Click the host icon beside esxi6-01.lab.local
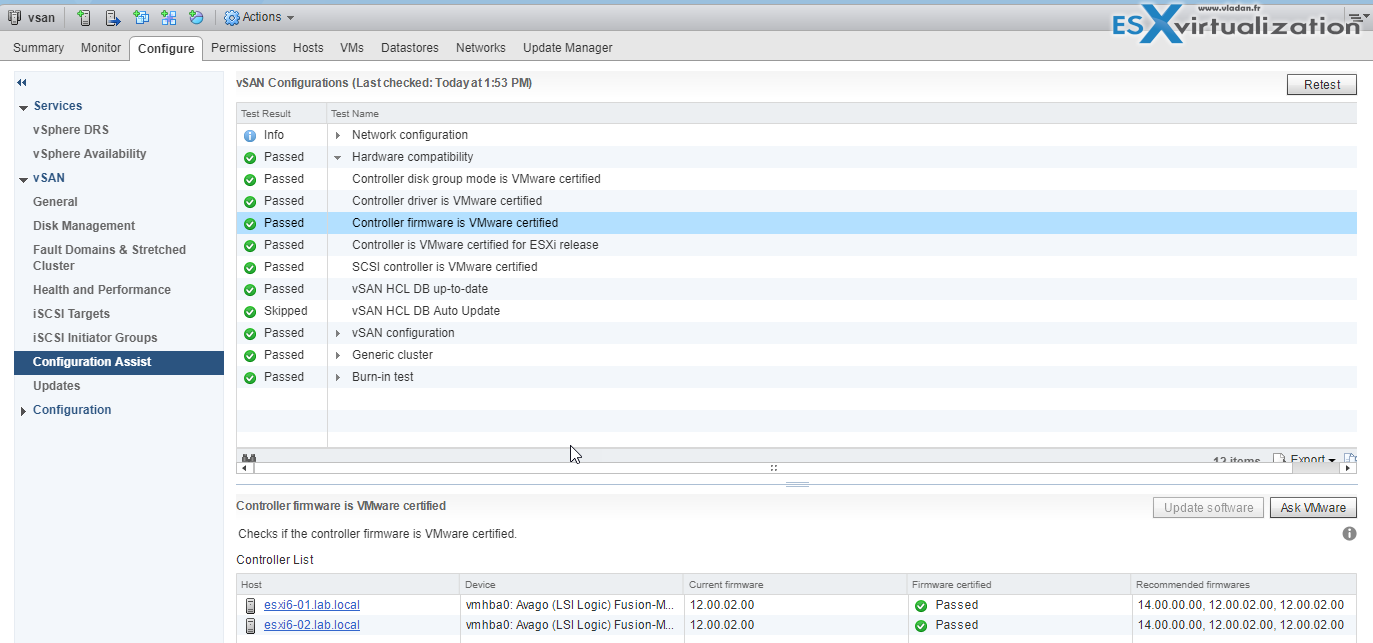This screenshot has width=1373, height=643. (250, 605)
